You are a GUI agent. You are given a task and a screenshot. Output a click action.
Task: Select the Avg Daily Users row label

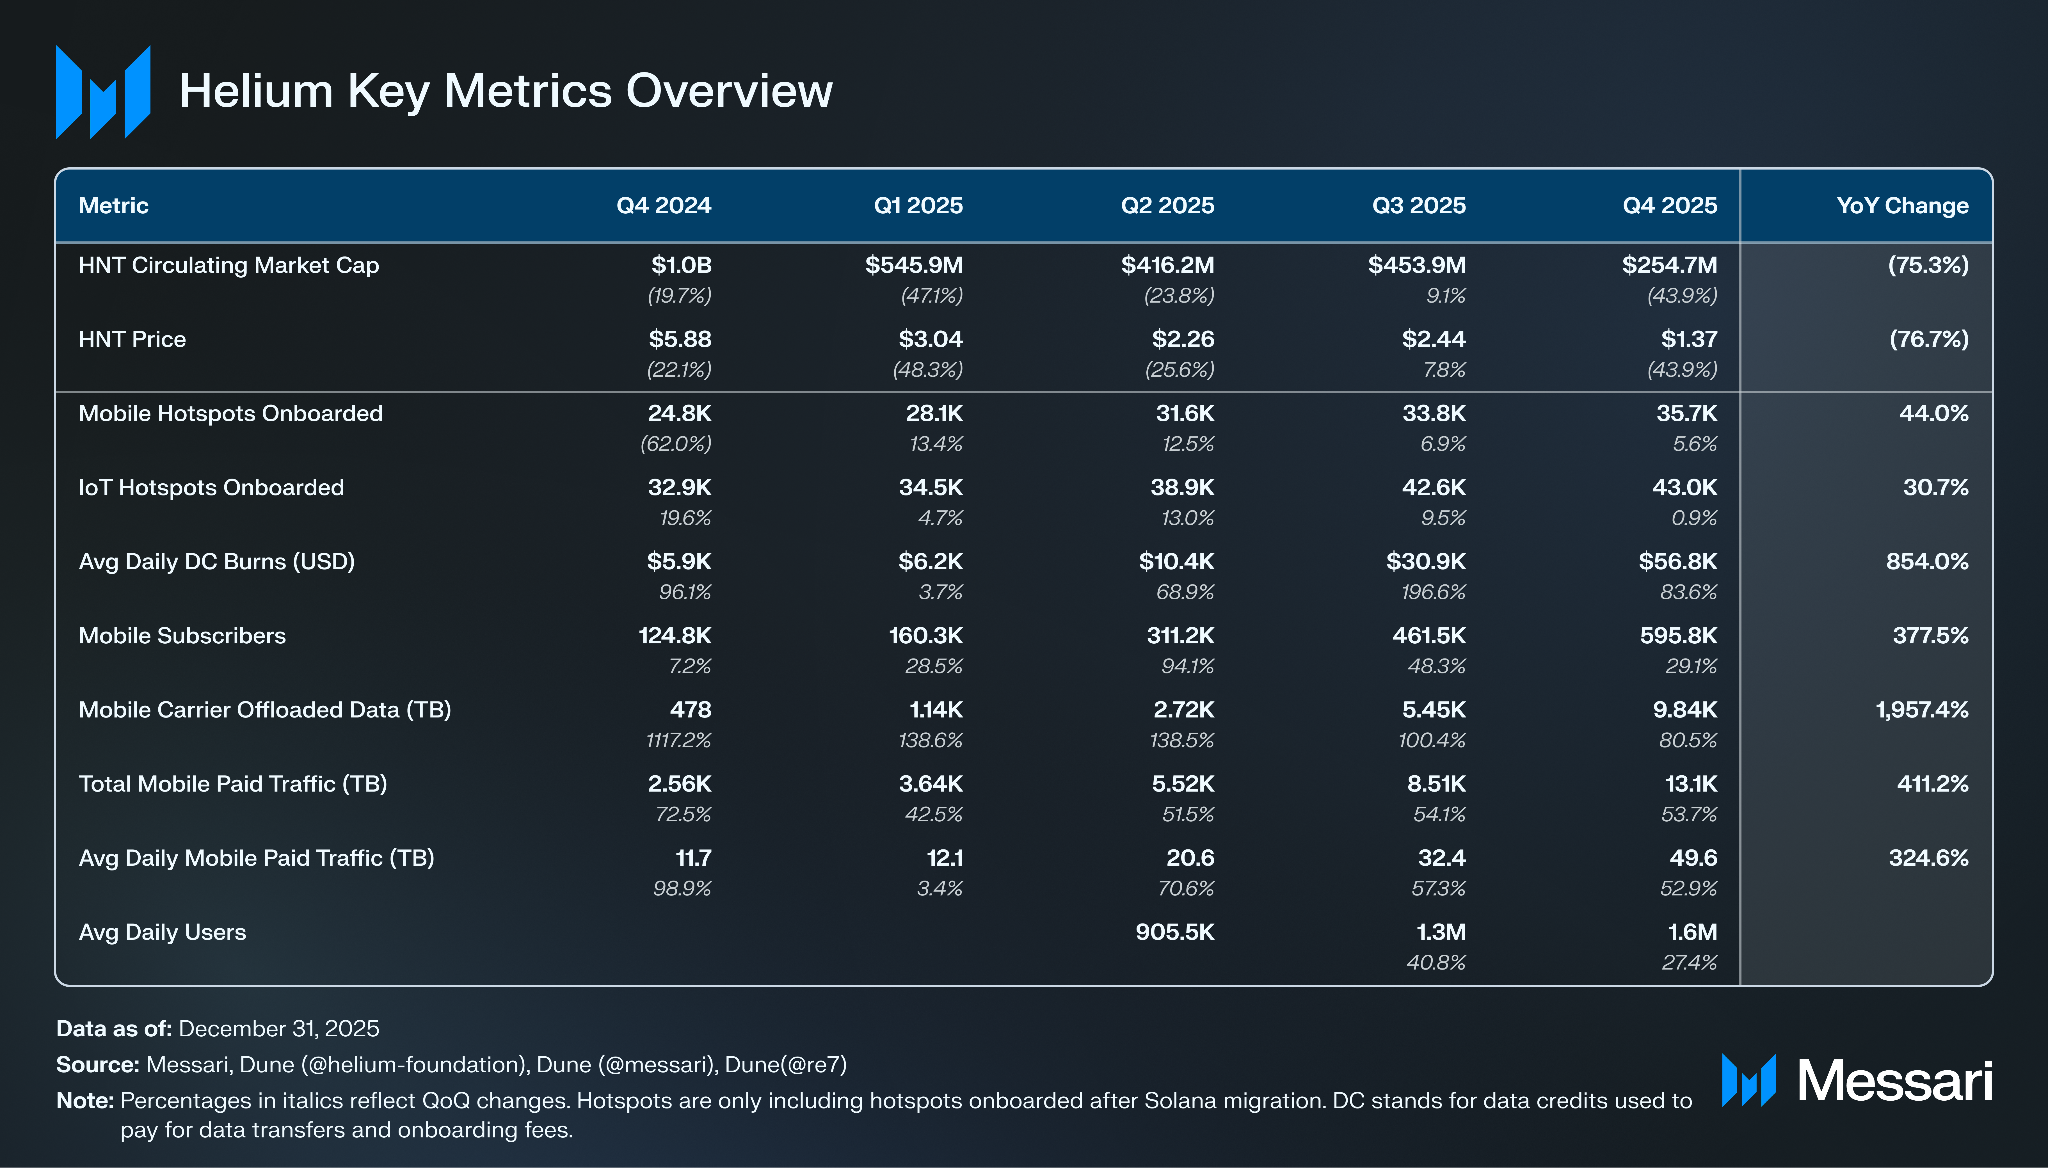click(x=162, y=932)
